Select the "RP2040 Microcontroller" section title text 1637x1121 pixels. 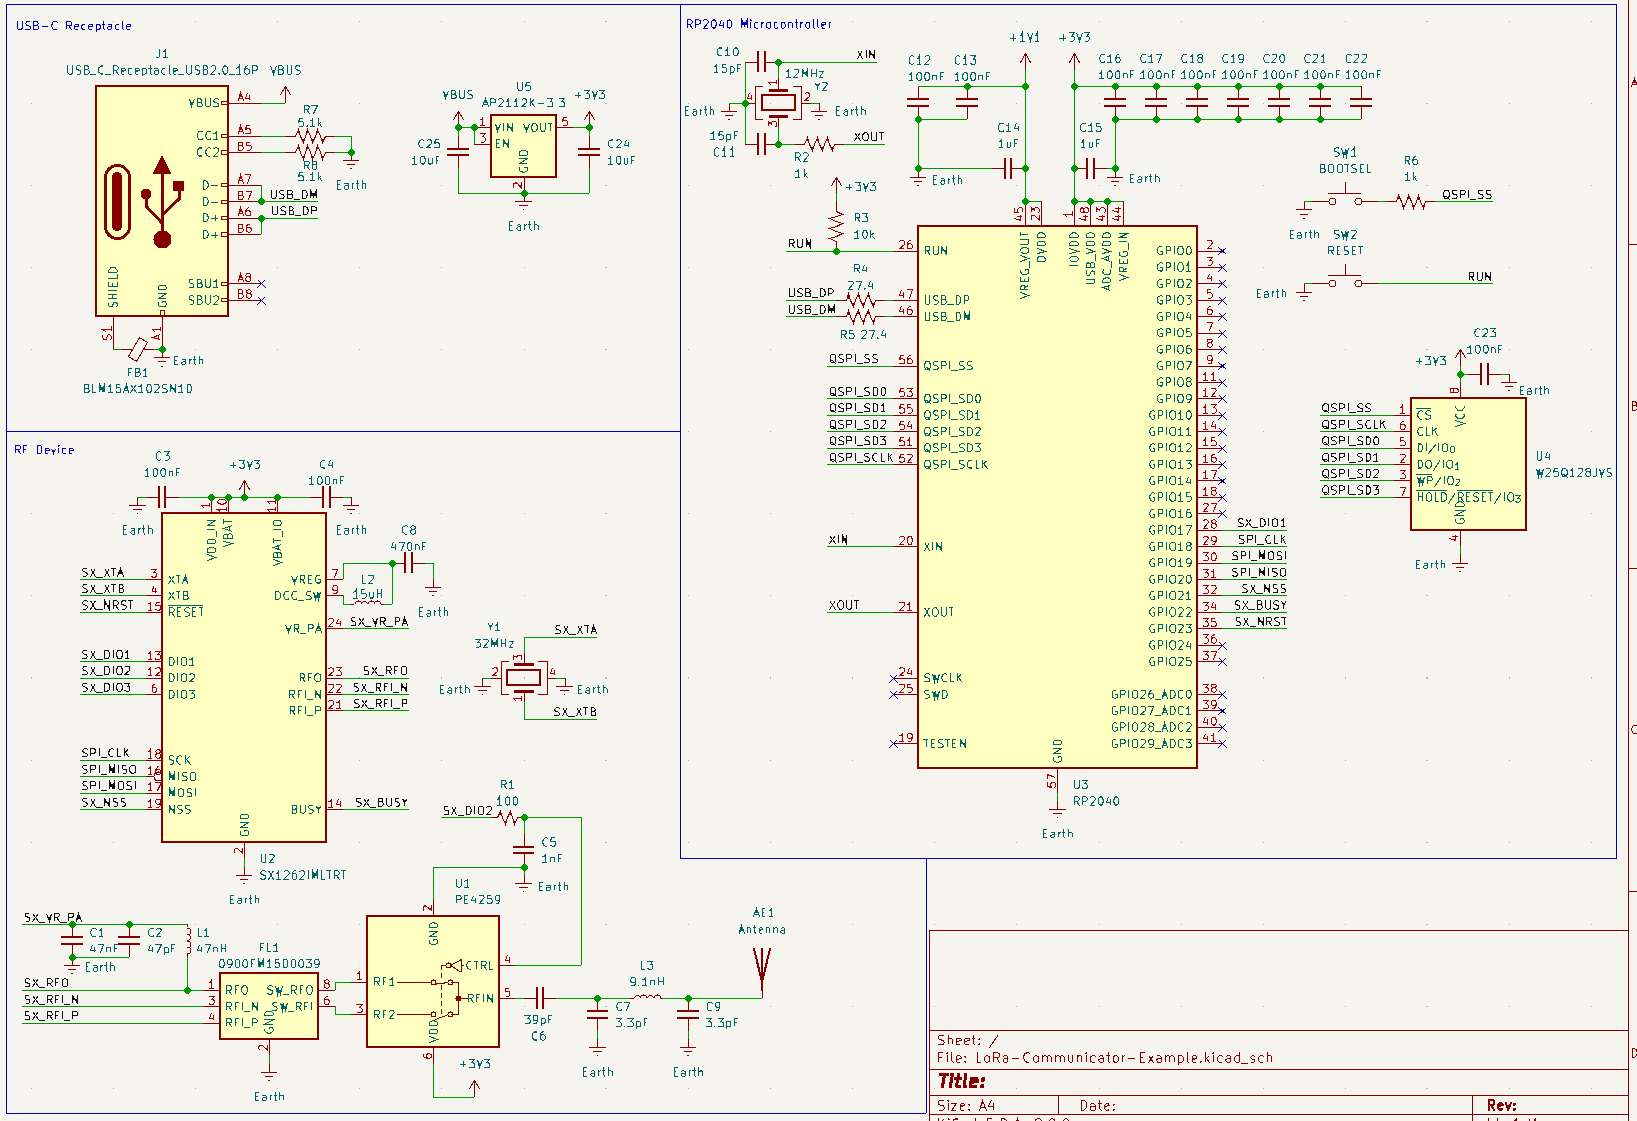pyautogui.click(x=758, y=24)
